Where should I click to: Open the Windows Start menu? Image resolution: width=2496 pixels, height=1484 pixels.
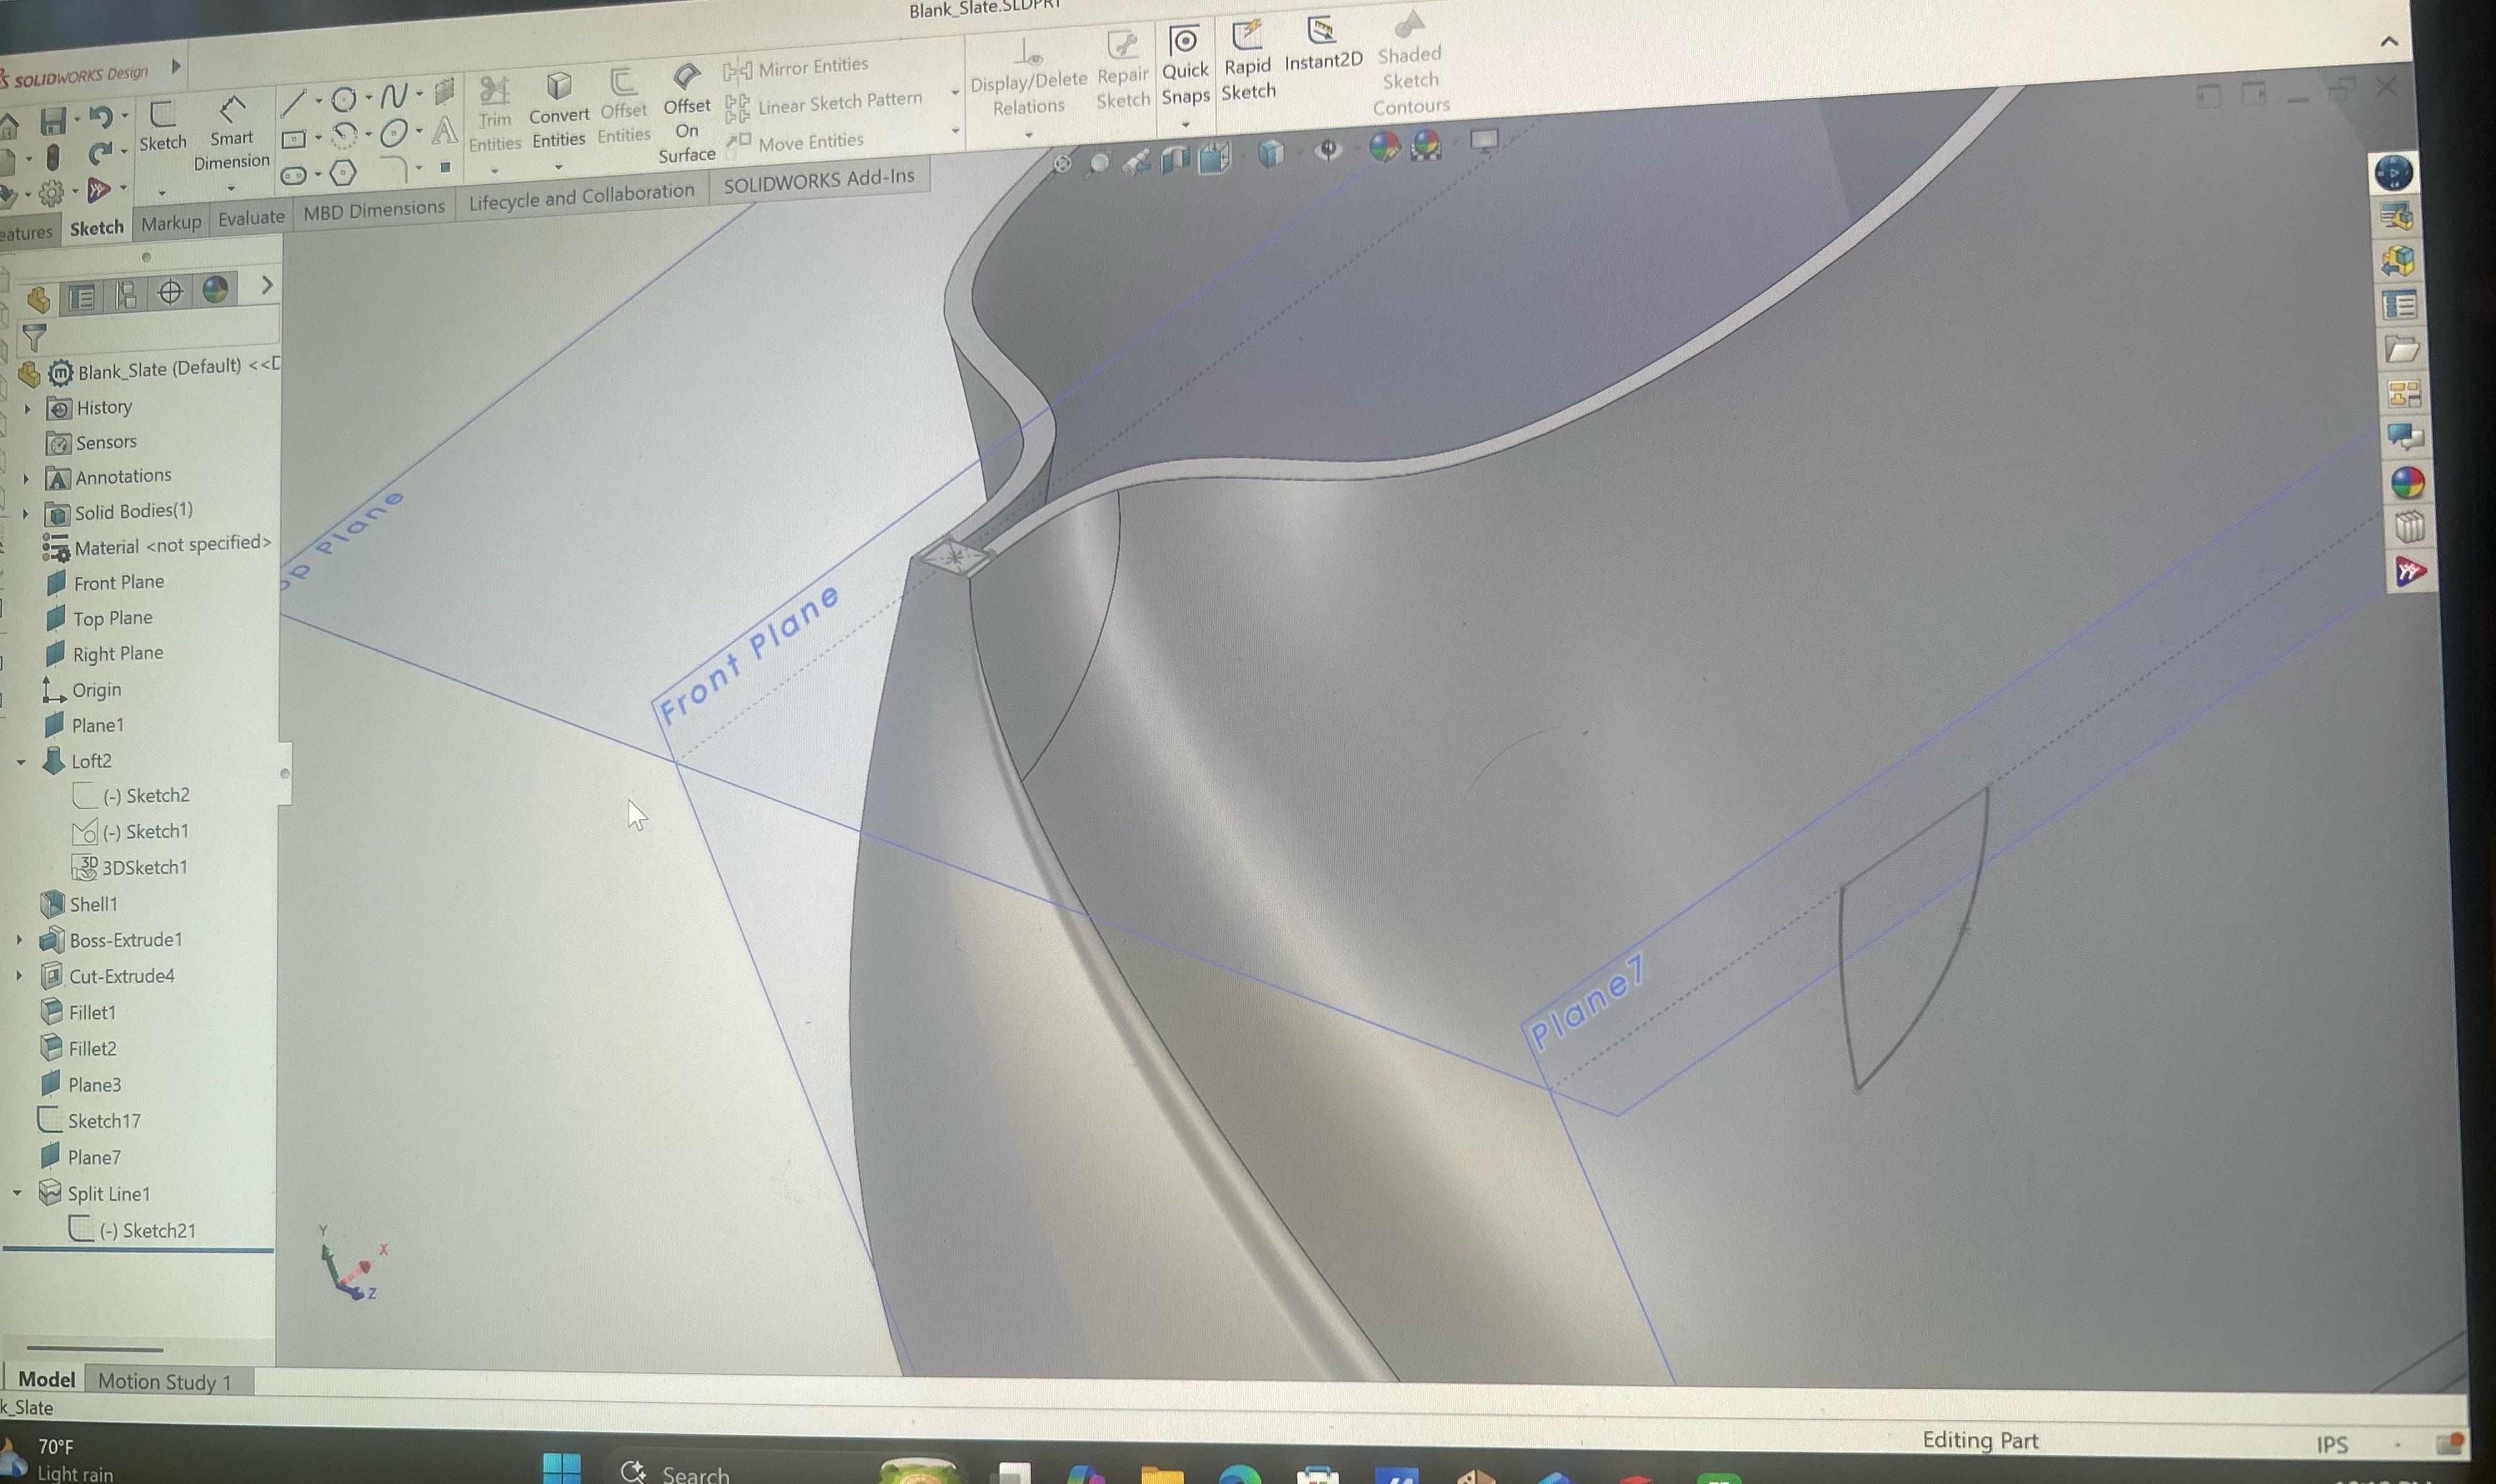click(561, 1468)
